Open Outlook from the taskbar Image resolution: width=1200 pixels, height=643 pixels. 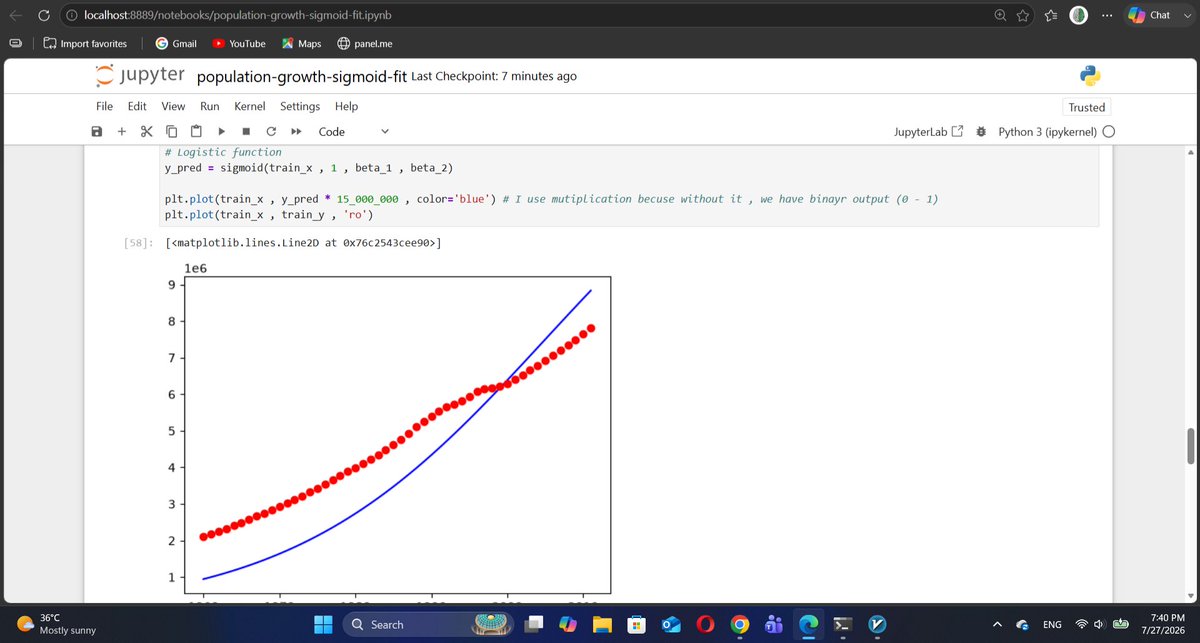(x=670, y=625)
